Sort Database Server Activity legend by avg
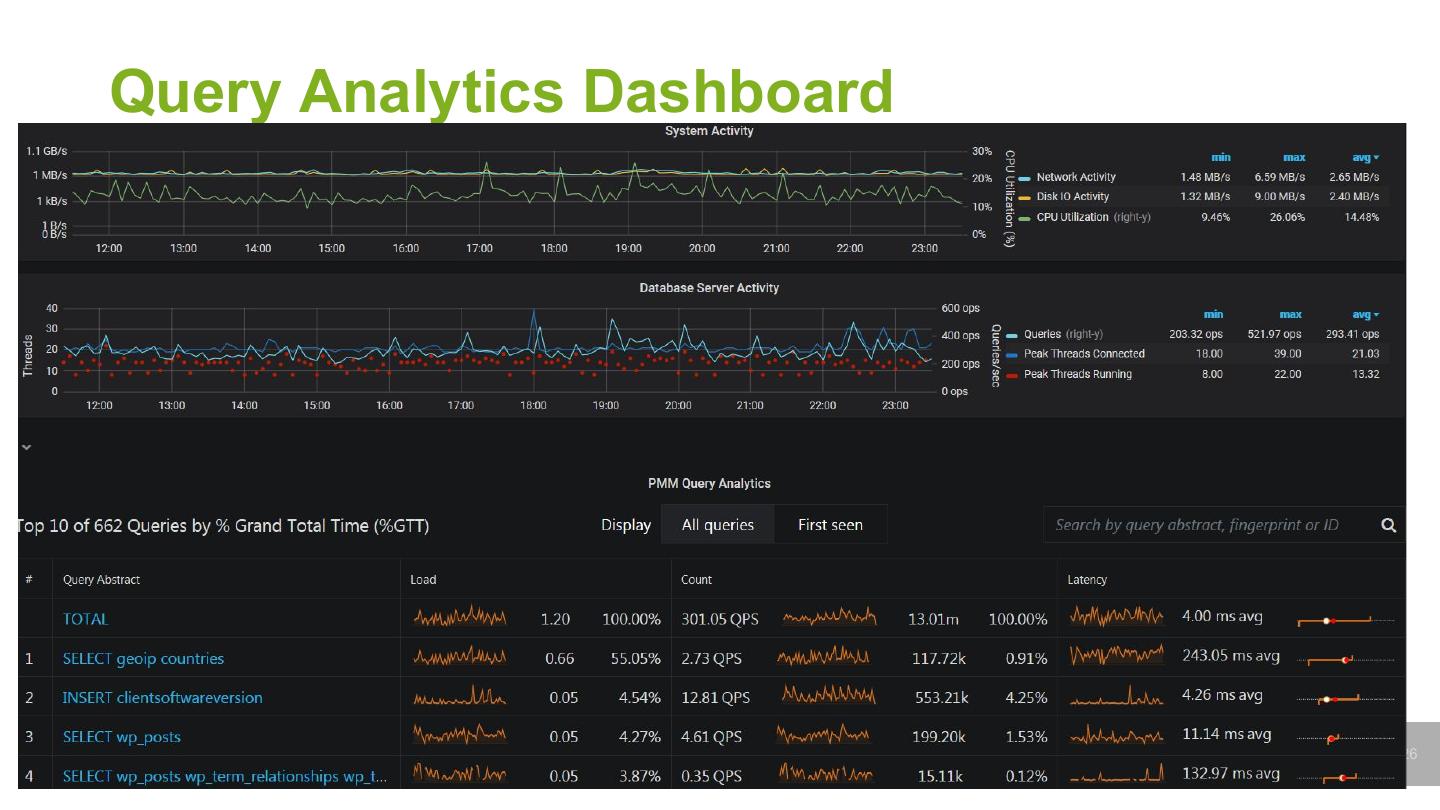Screen dimensions: 1440x810 point(1365,314)
